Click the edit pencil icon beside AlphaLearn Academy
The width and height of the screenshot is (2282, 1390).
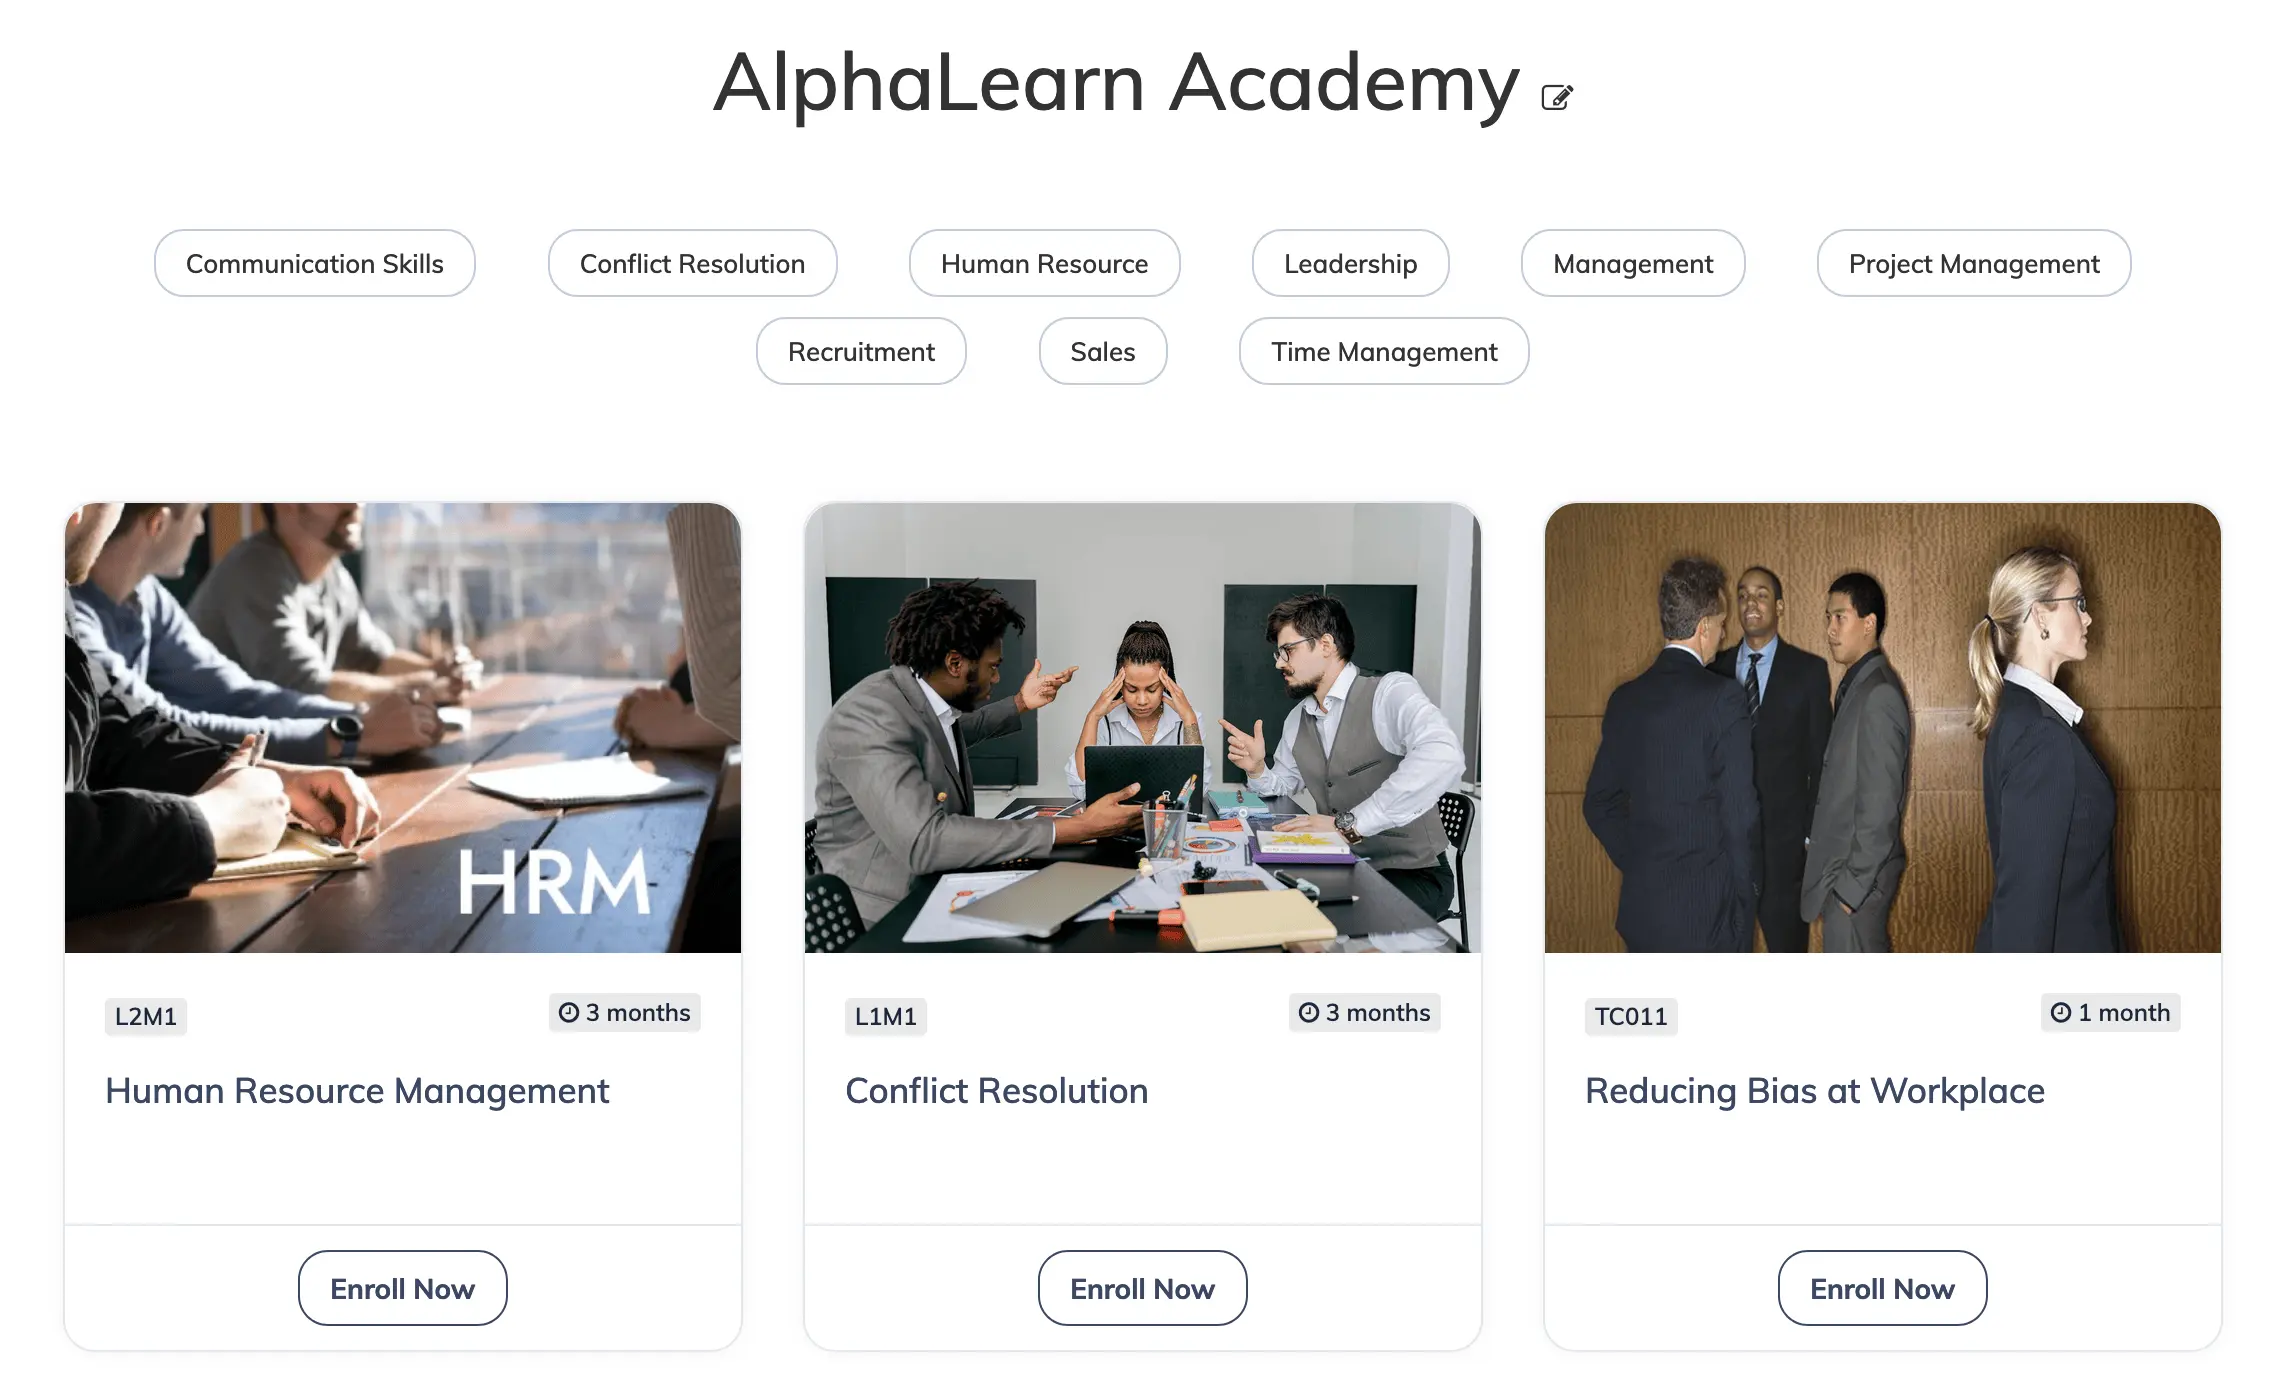tap(1556, 97)
